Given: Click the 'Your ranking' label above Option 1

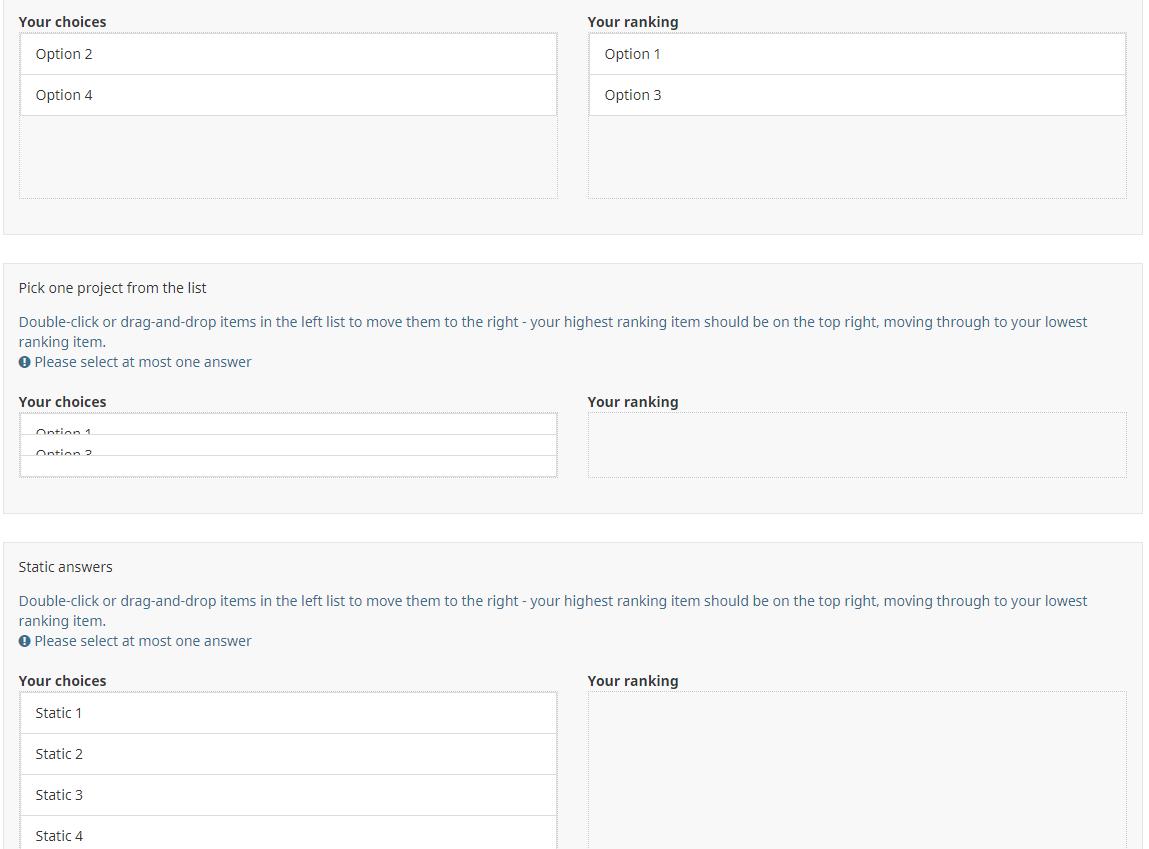Looking at the screenshot, I should pos(632,22).
